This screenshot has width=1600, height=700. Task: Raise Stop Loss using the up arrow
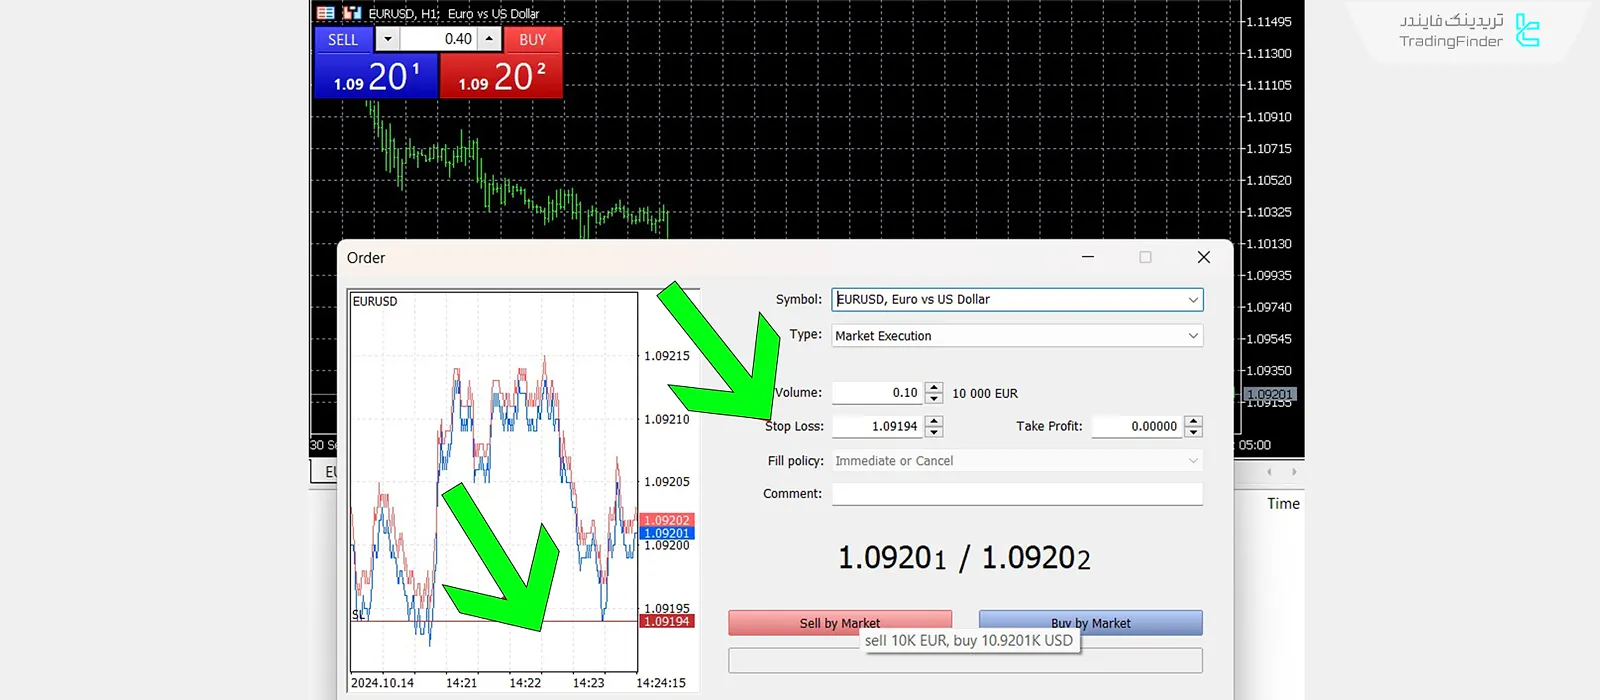pyautogui.click(x=934, y=421)
